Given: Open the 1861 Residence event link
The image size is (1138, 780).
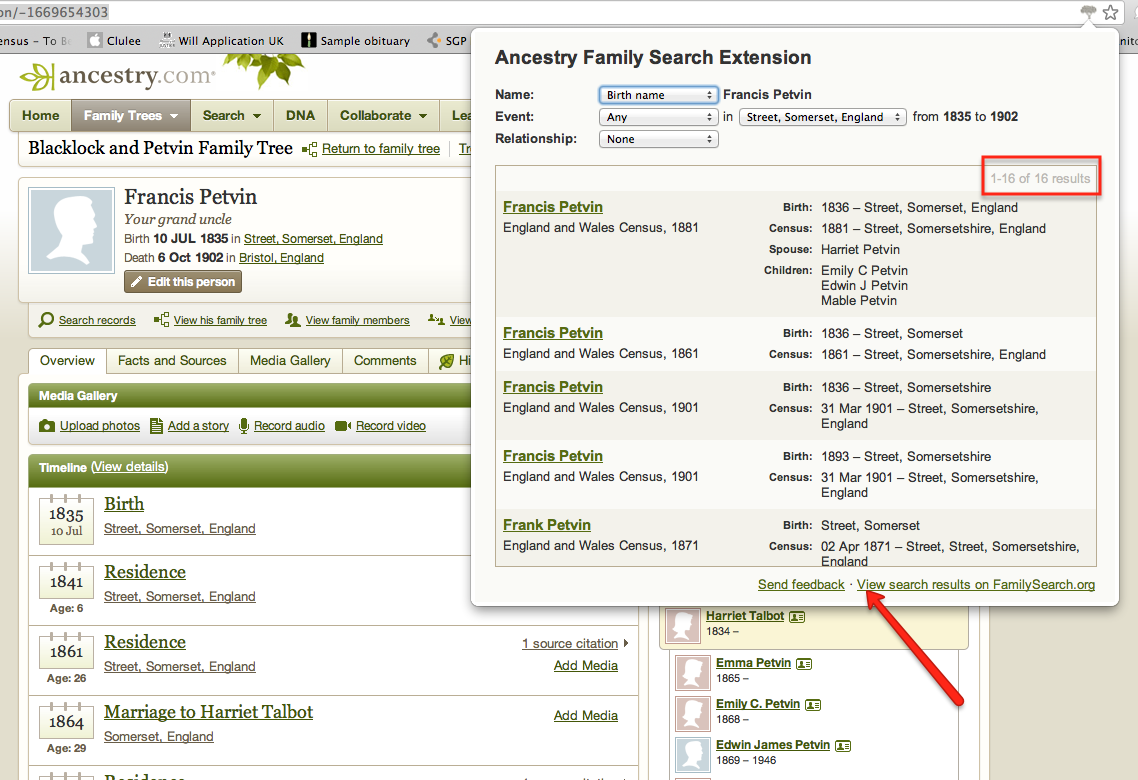Looking at the screenshot, I should coord(145,642).
